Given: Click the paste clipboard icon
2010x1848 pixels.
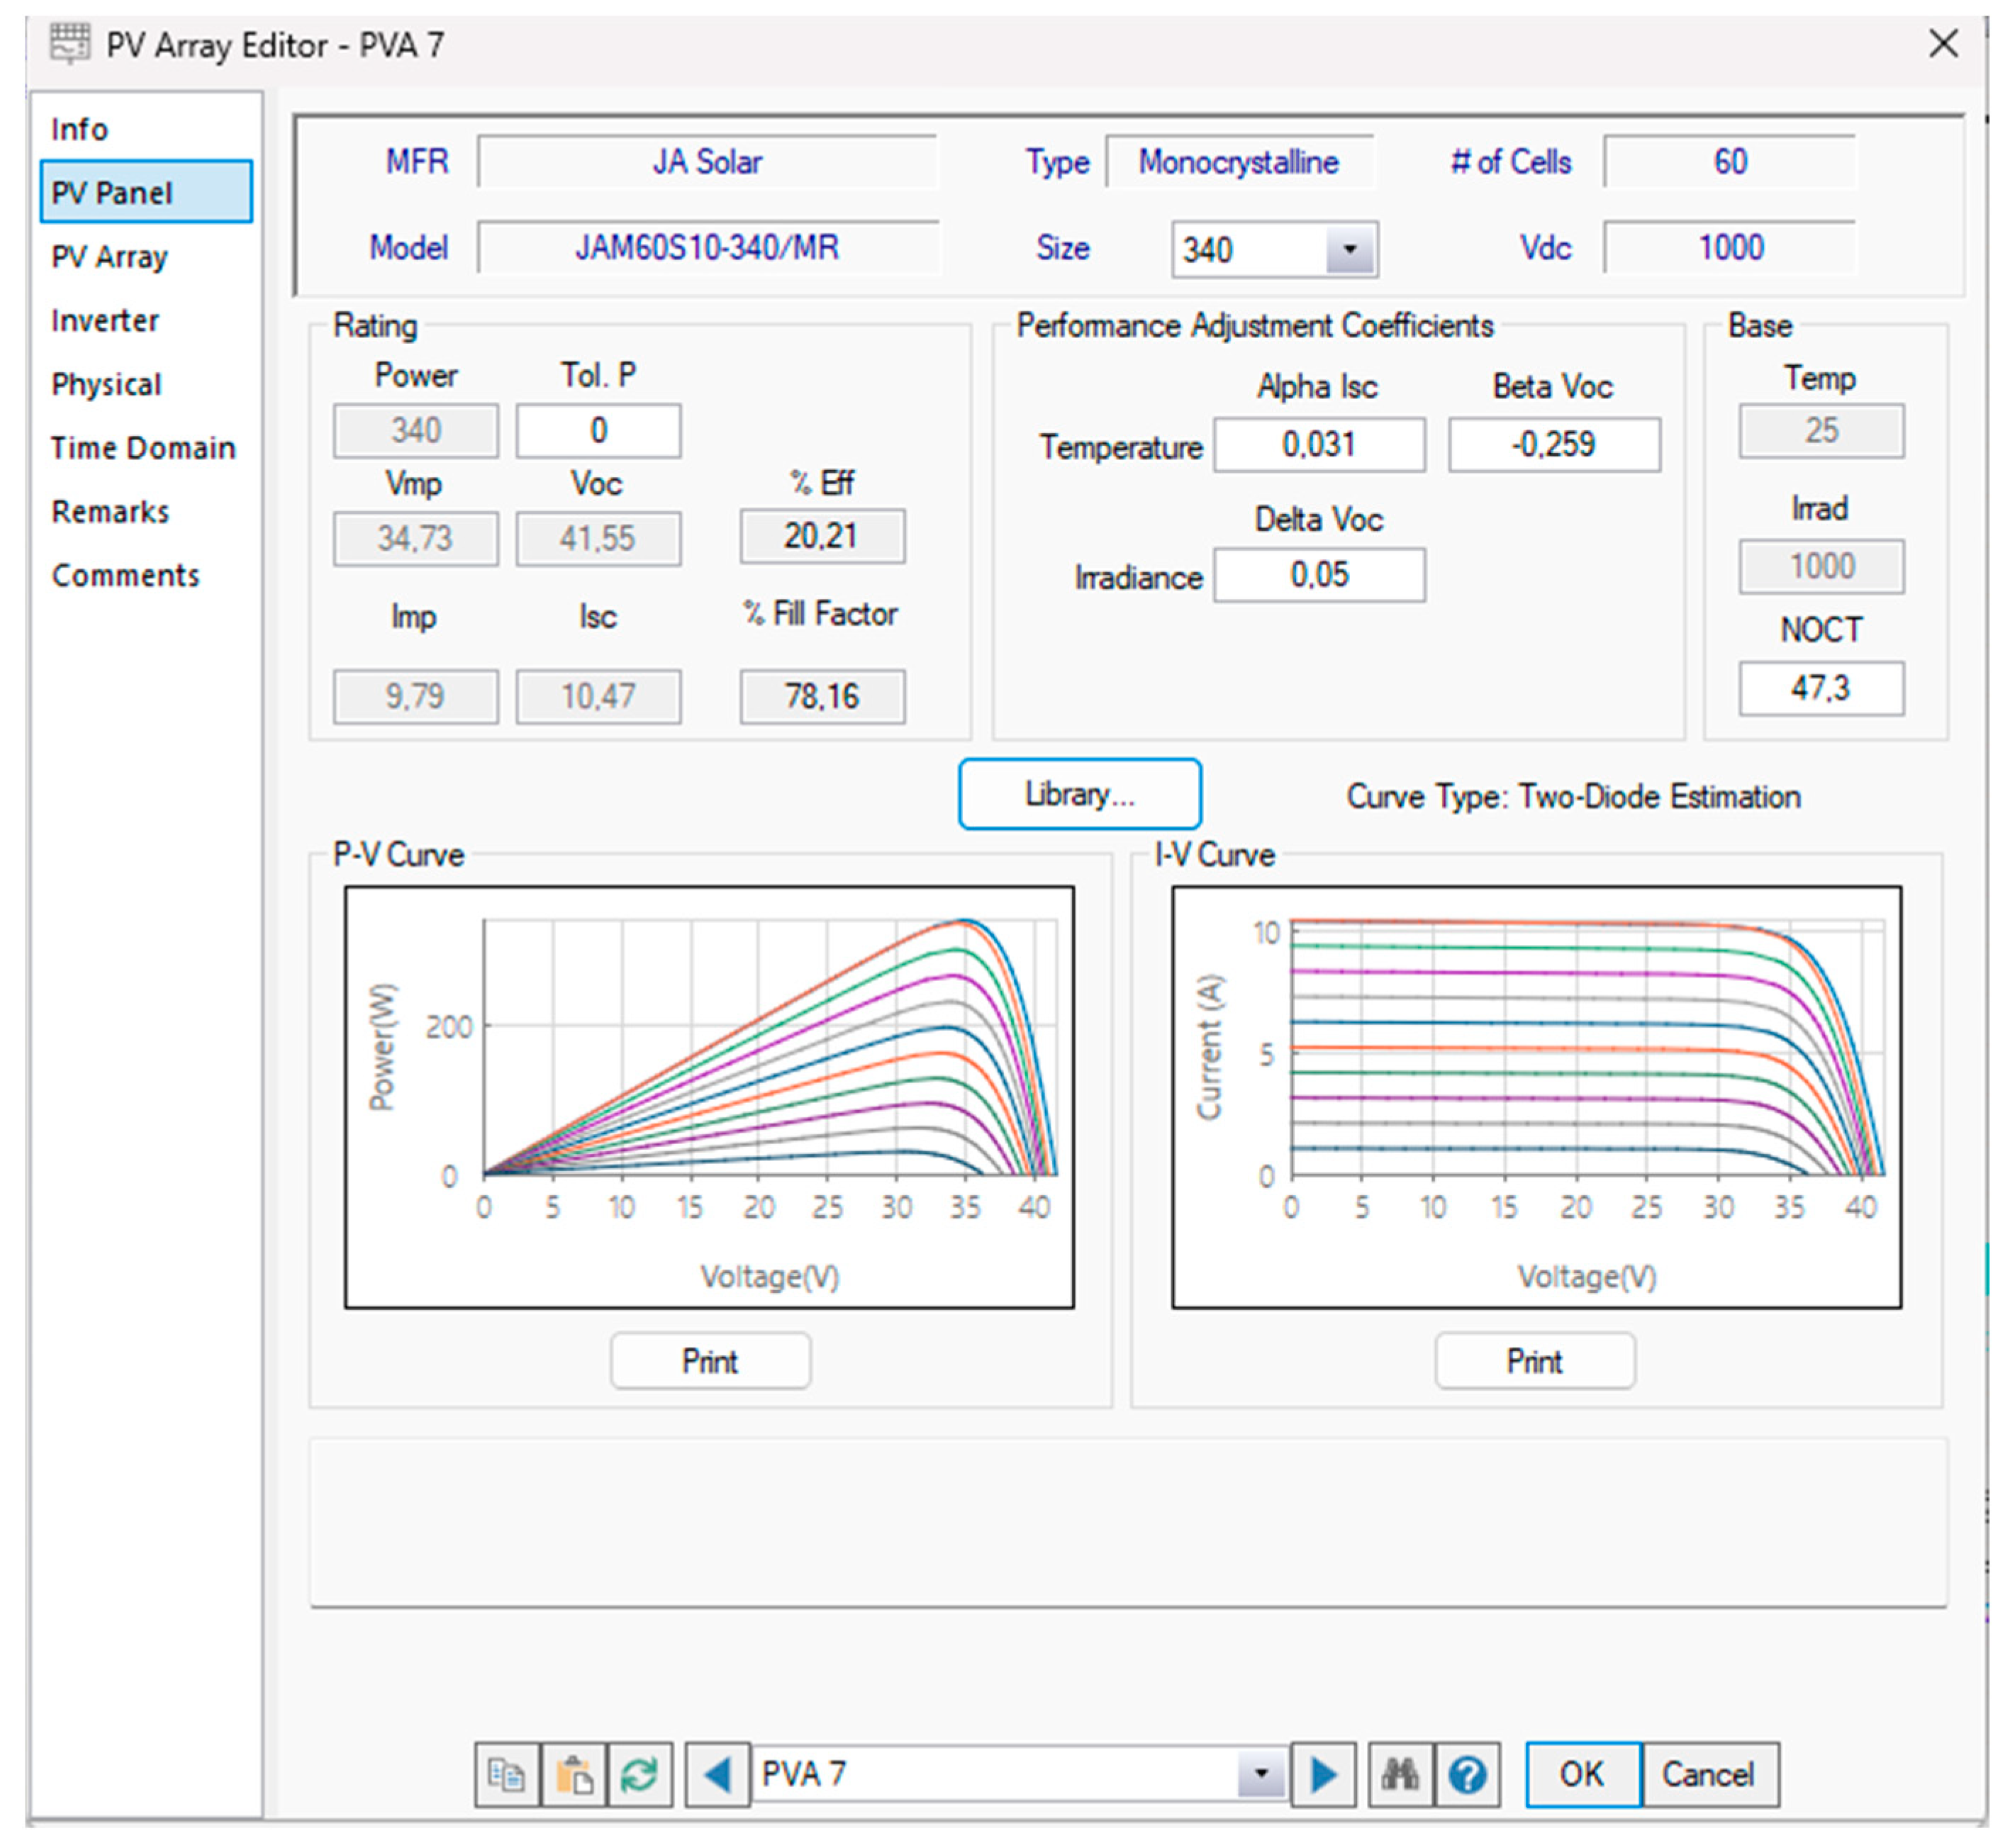Looking at the screenshot, I should pos(573,1775).
